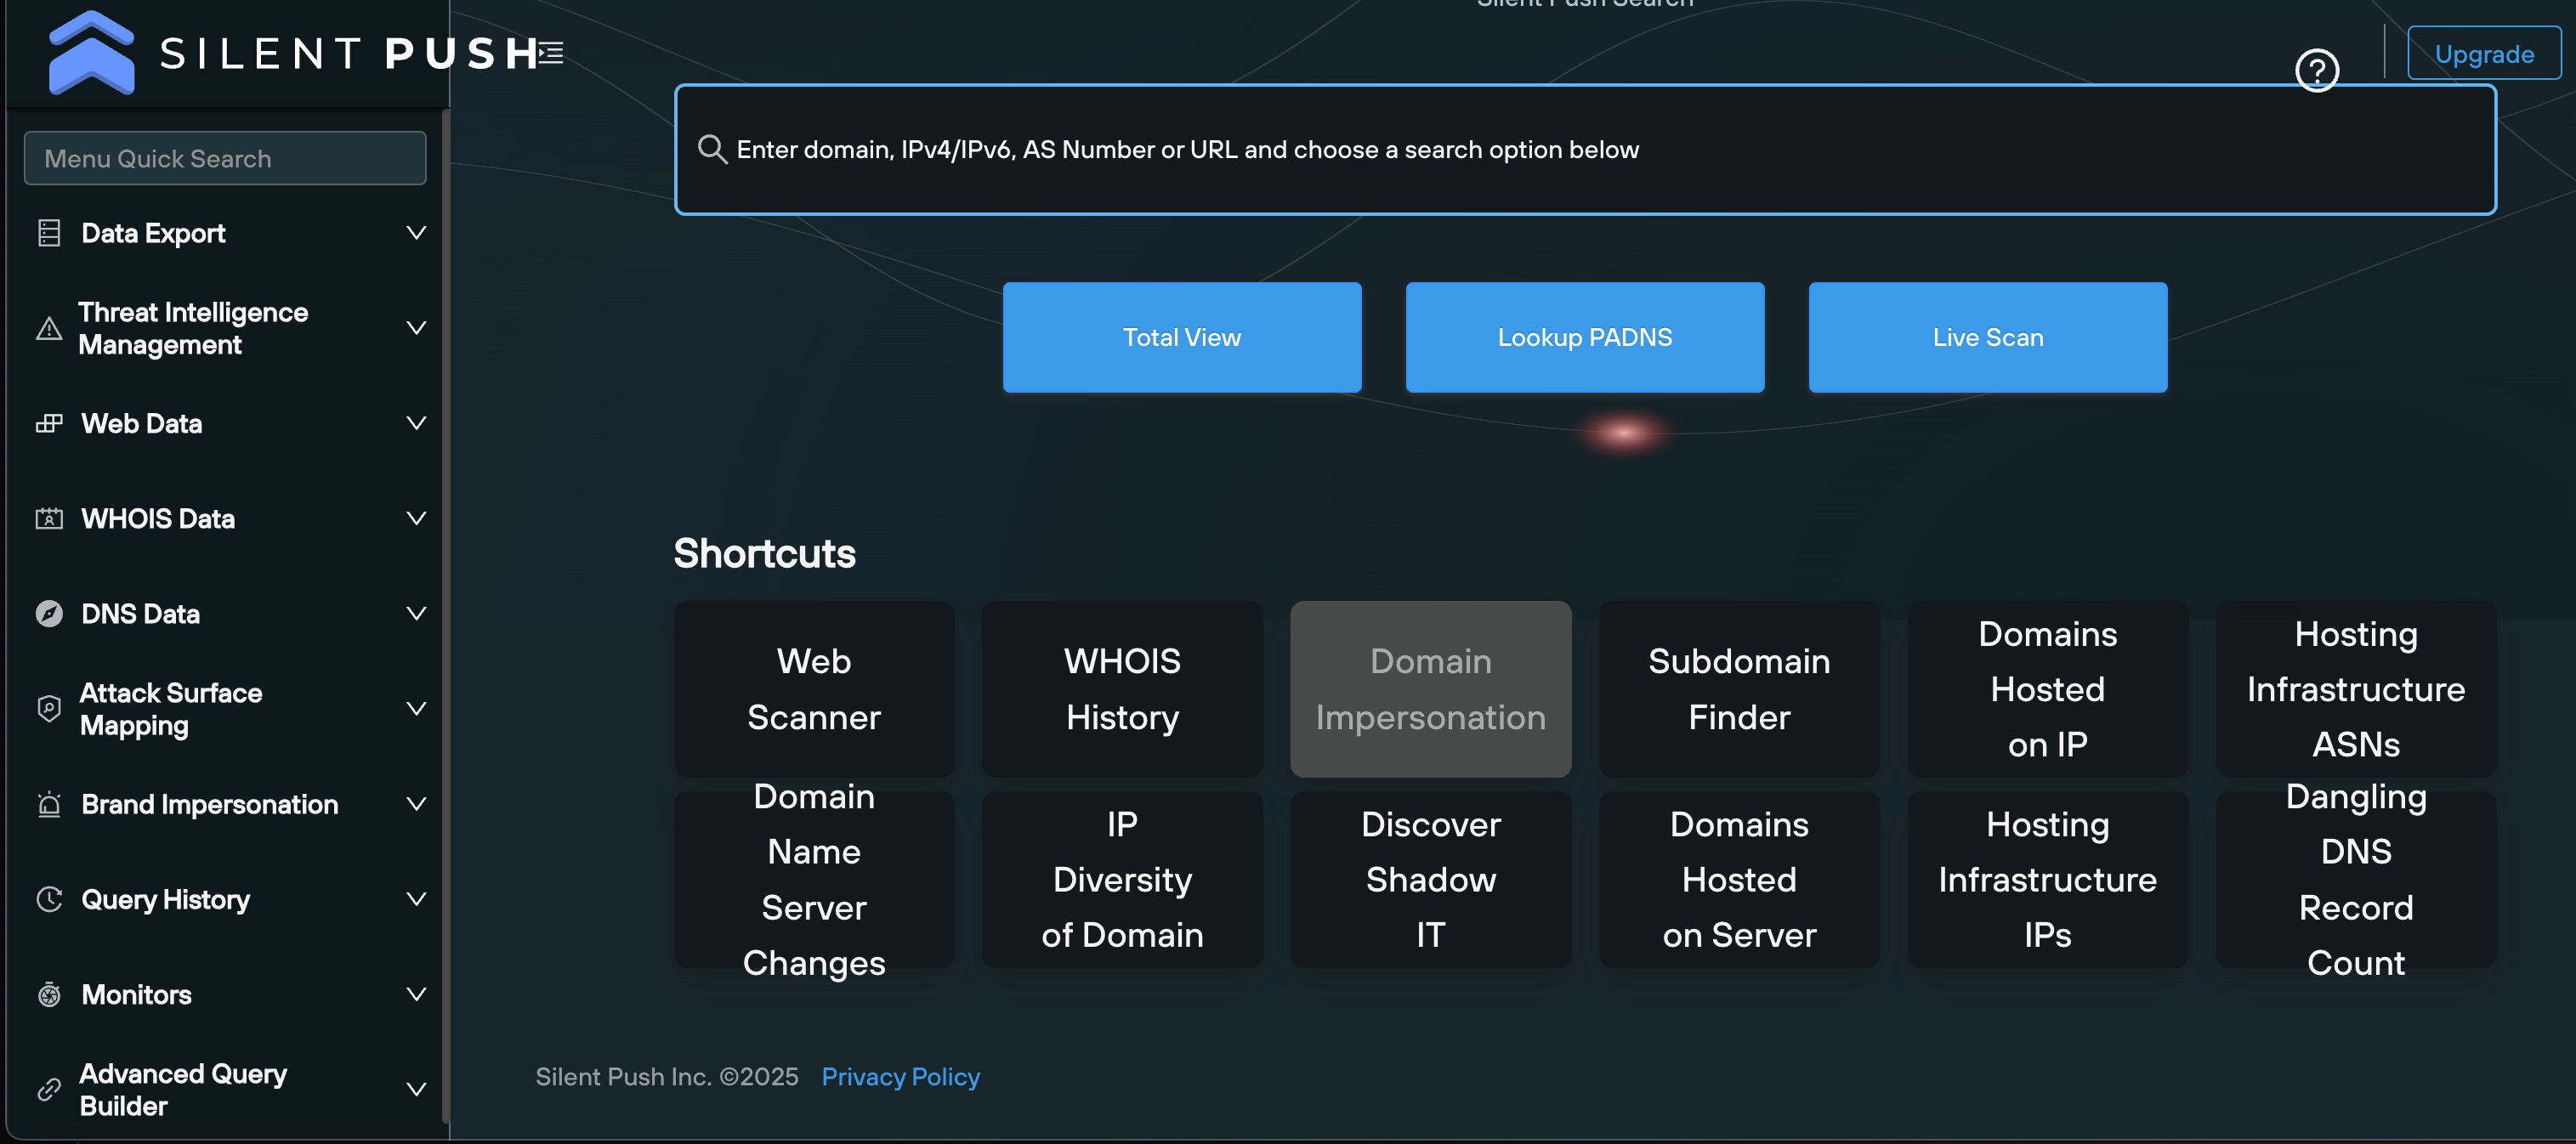Click the Web Data sidebar icon
The width and height of the screenshot is (2576, 1144).
[x=49, y=424]
